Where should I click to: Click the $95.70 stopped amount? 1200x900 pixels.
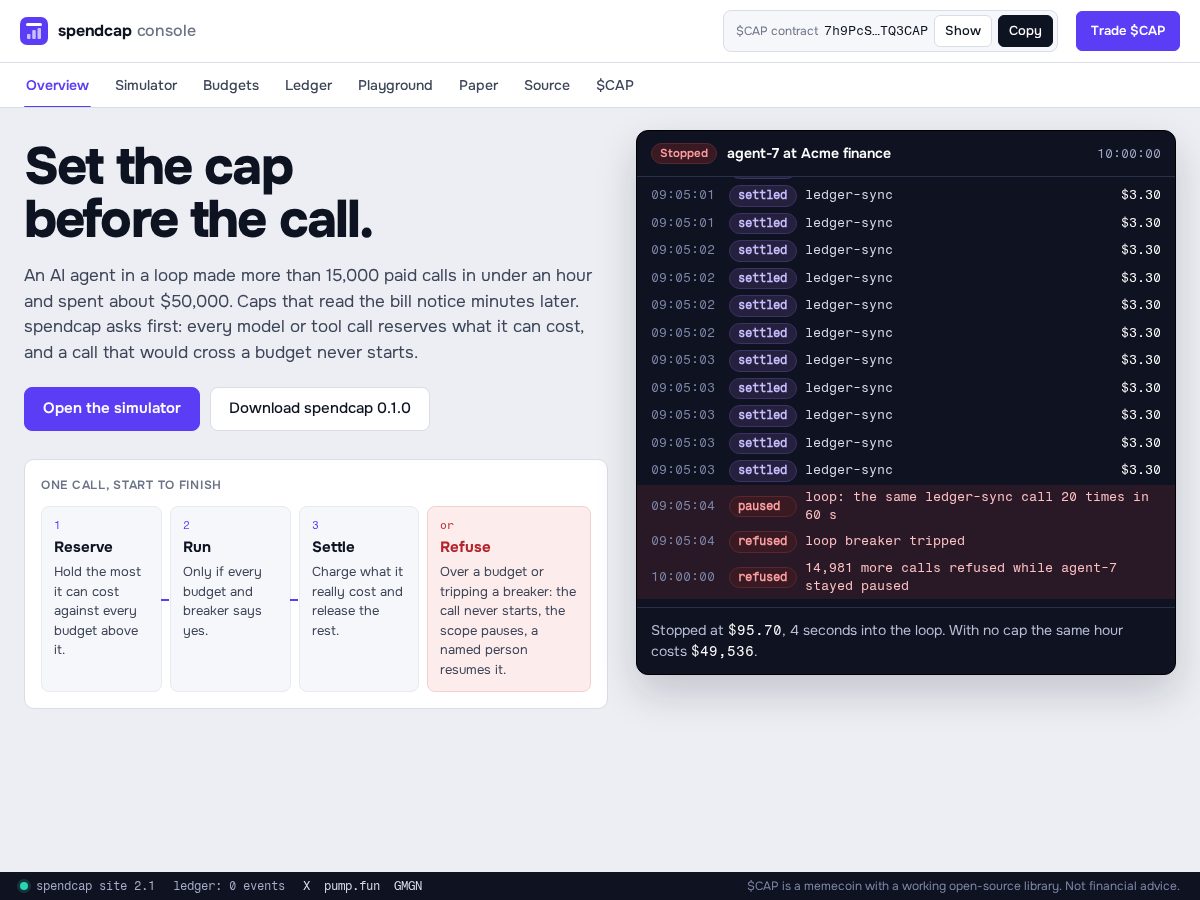pyautogui.click(x=755, y=631)
